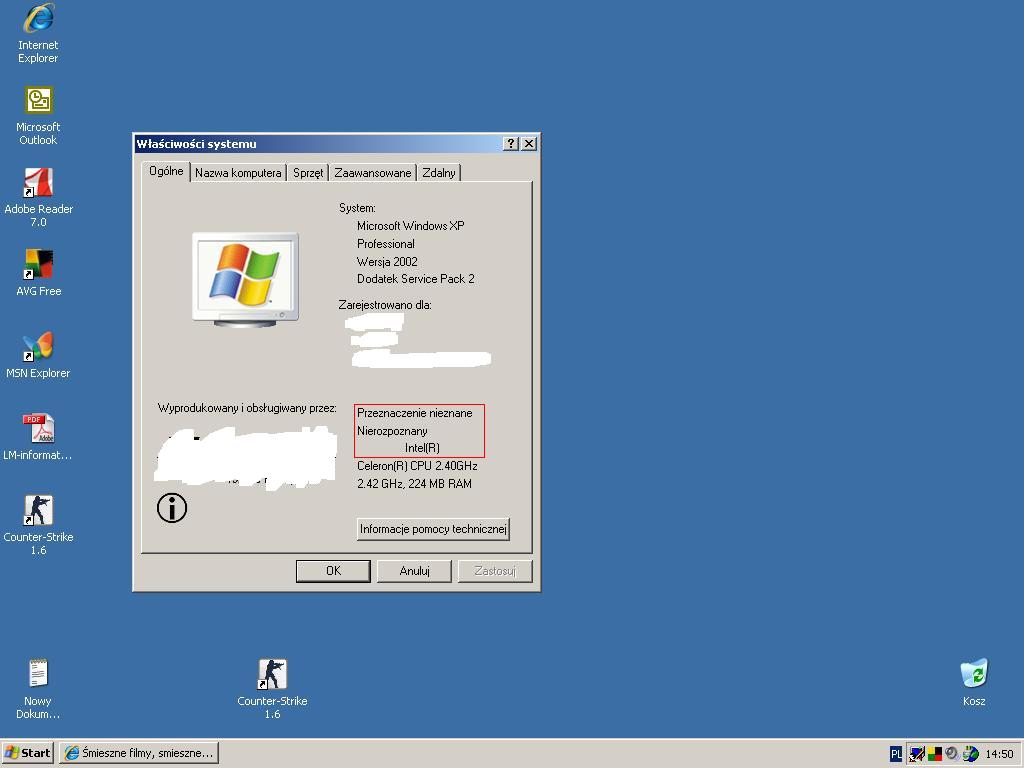Activate Śmieszne filmy taskbar window button
The image size is (1024, 768).
click(139, 753)
